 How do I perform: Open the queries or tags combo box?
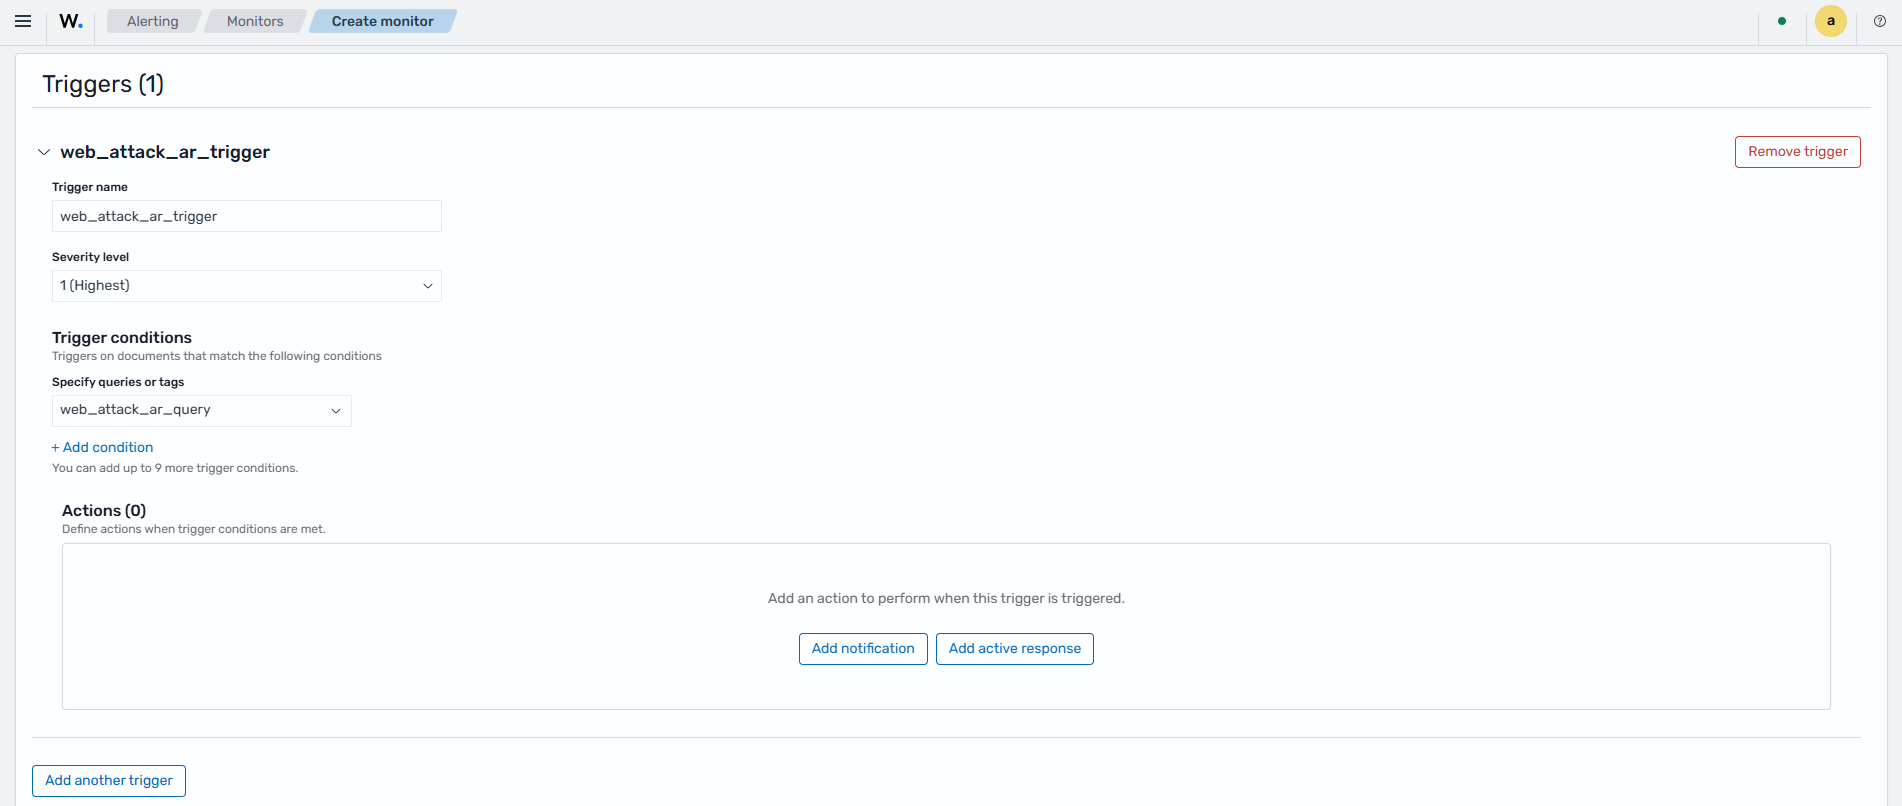pyautogui.click(x=202, y=411)
